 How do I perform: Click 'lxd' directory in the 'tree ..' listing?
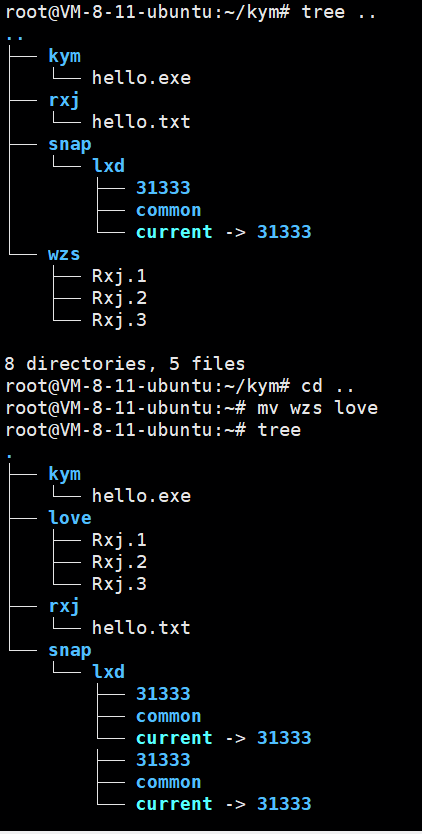pyautogui.click(x=109, y=166)
